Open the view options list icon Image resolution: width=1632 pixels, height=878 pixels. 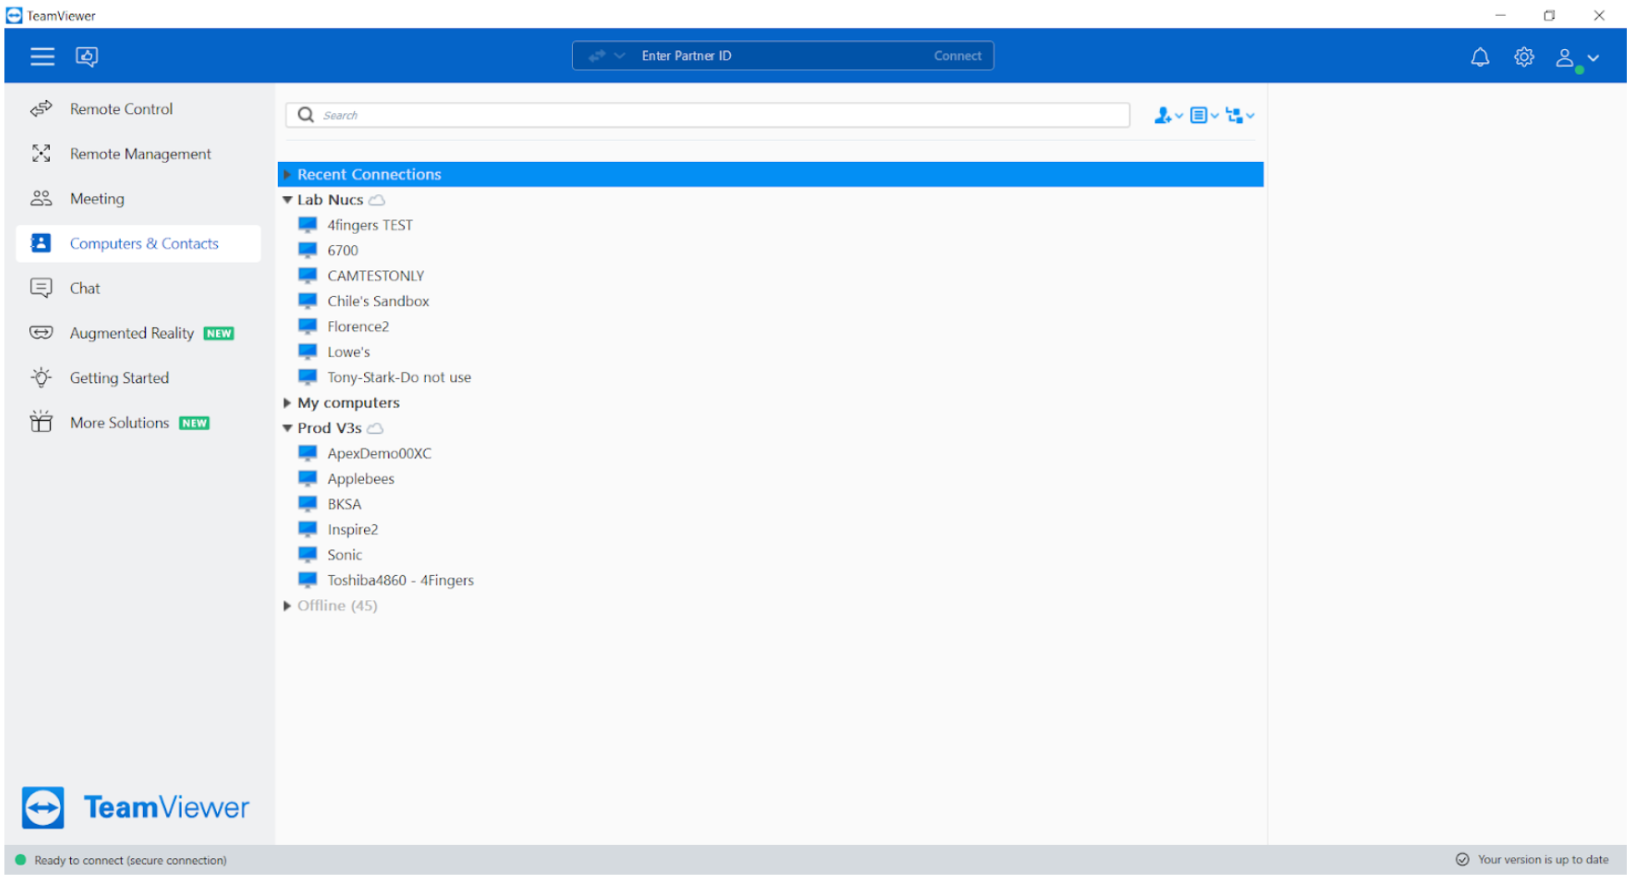click(x=1203, y=116)
